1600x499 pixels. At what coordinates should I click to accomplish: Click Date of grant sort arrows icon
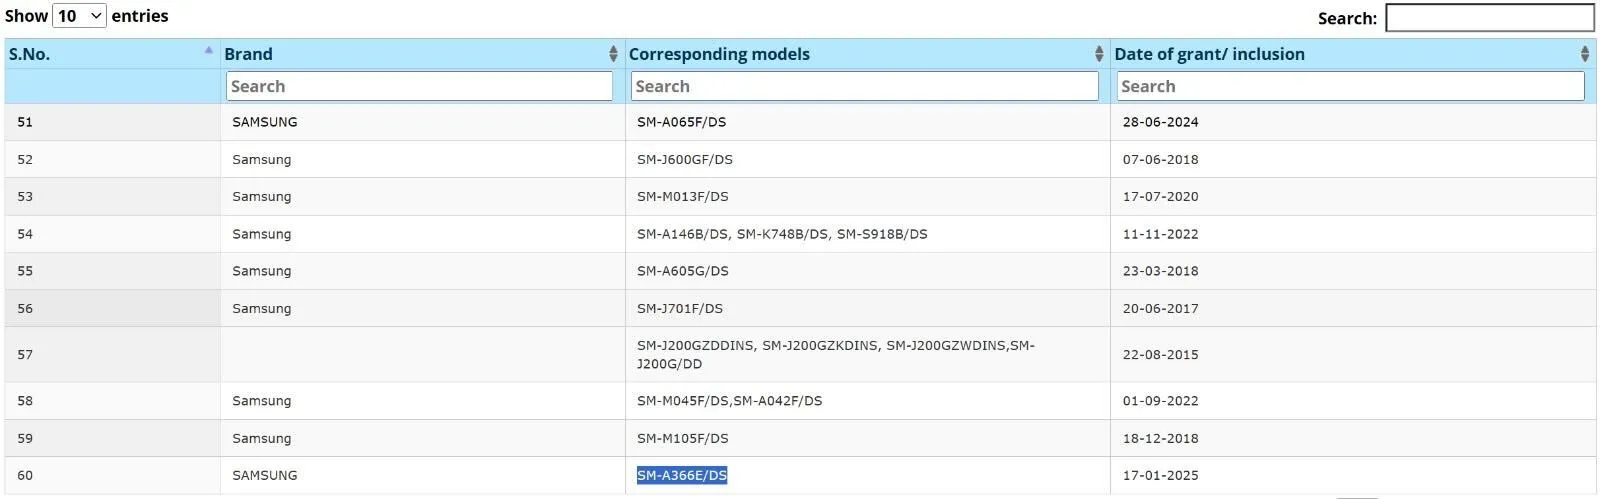[1585, 54]
